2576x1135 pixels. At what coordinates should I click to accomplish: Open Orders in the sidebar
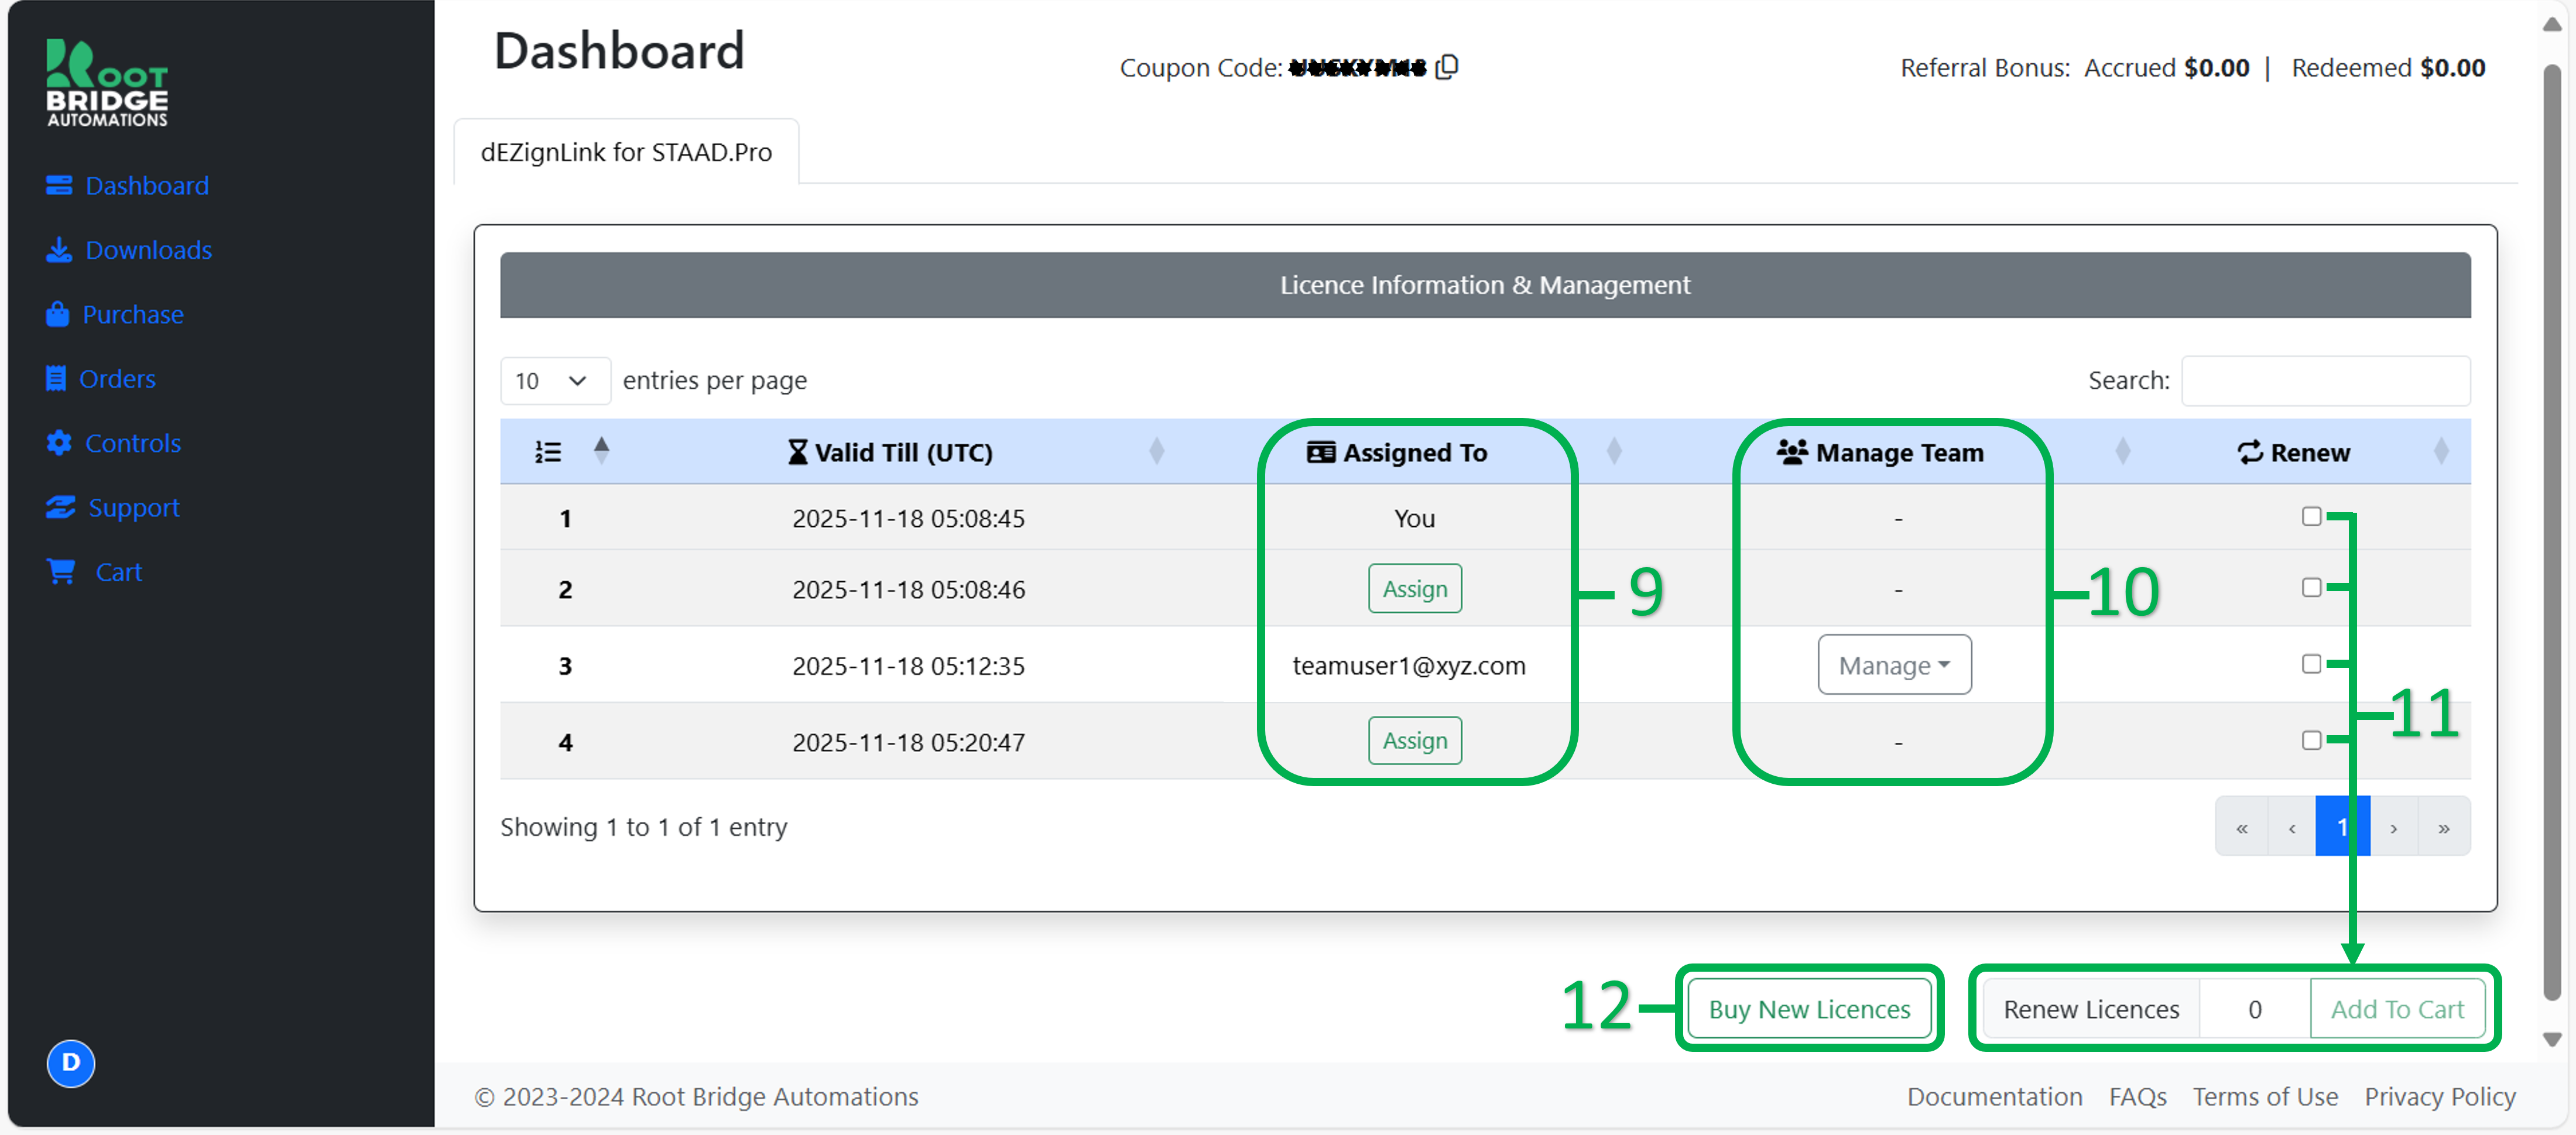100,379
